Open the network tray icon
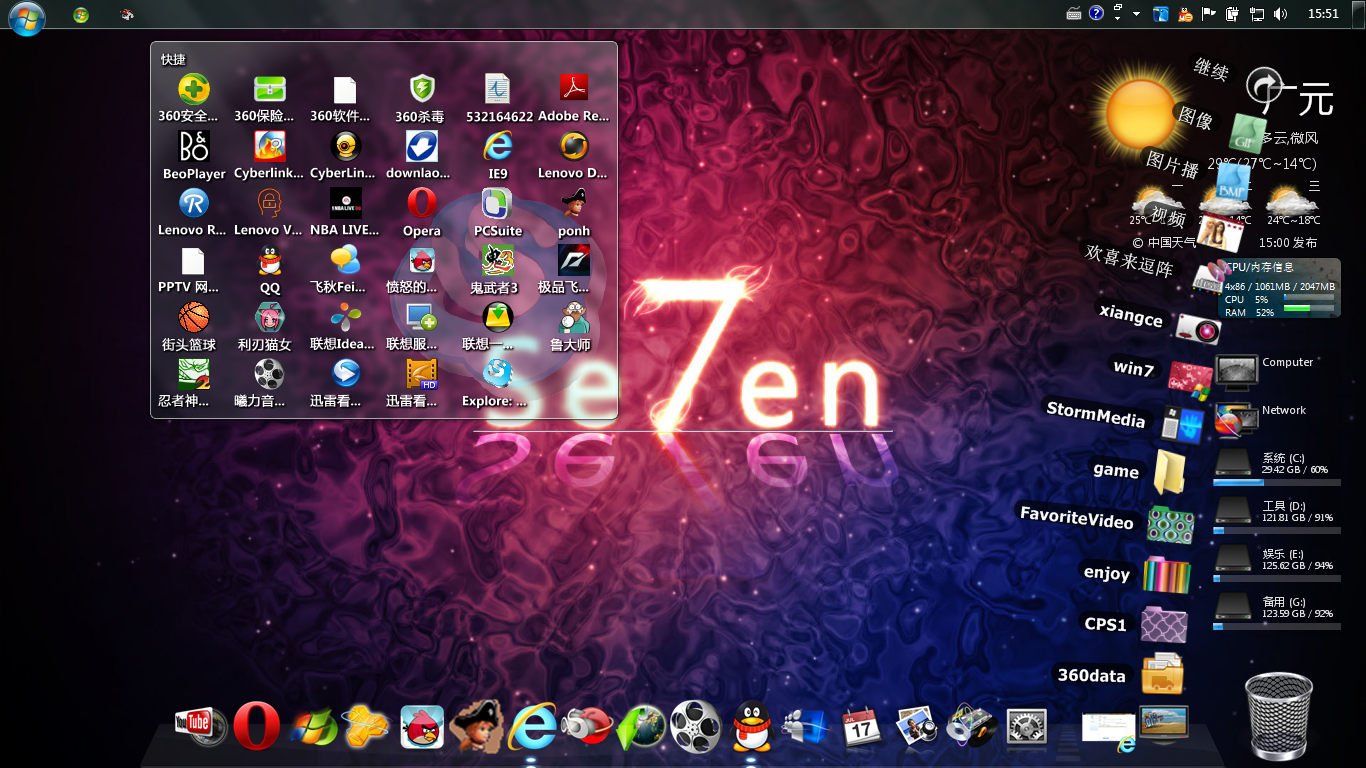Viewport: 1366px width, 768px height. (x=1257, y=14)
